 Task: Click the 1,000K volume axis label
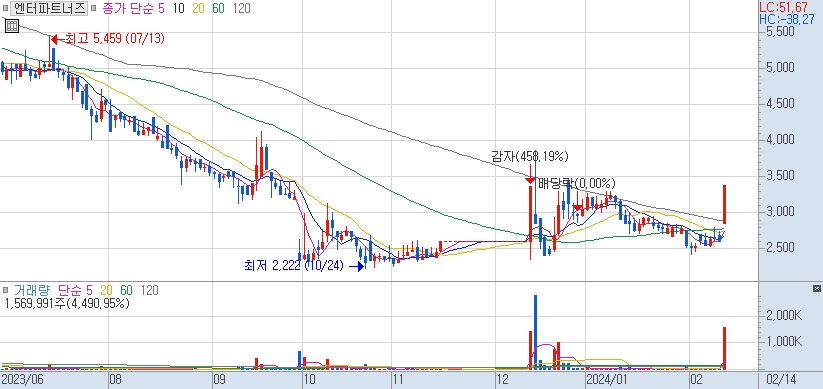coord(783,342)
